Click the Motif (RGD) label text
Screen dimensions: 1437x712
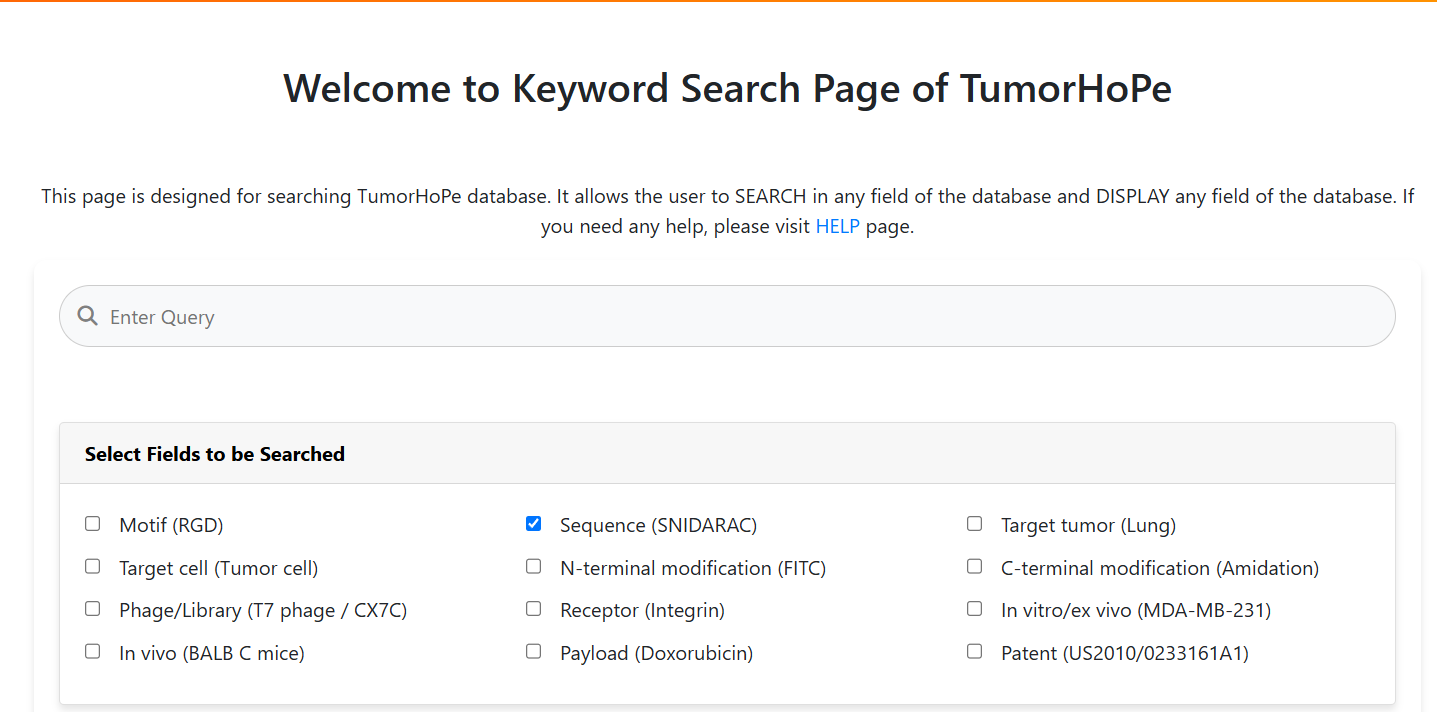(170, 524)
